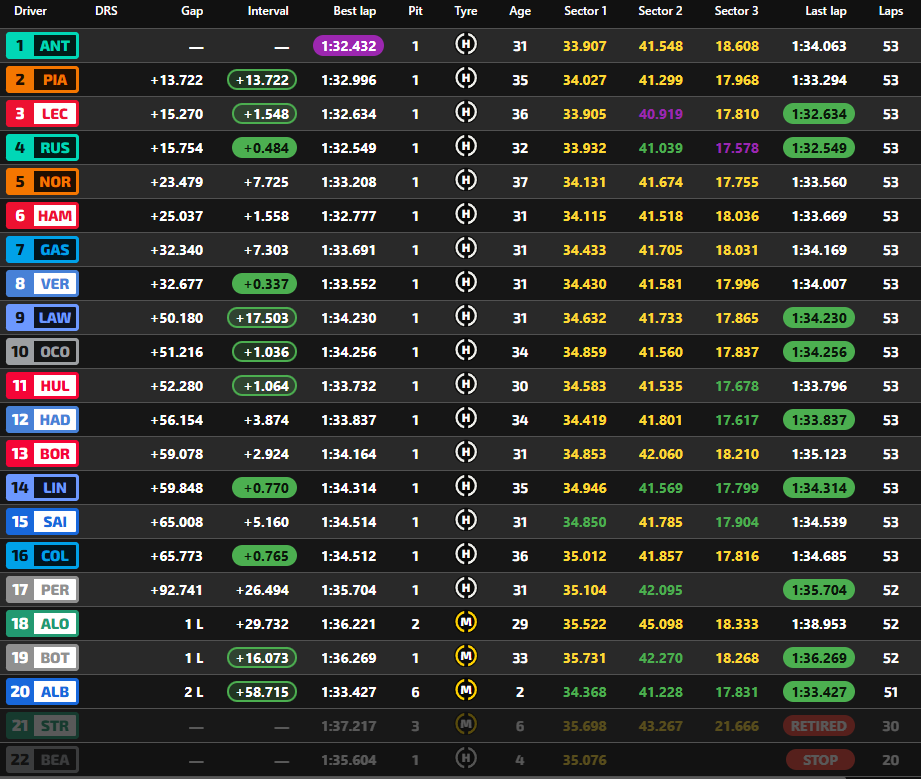Click the 21.666 sector 3 time for STR
921x779 pixels.
737,726
